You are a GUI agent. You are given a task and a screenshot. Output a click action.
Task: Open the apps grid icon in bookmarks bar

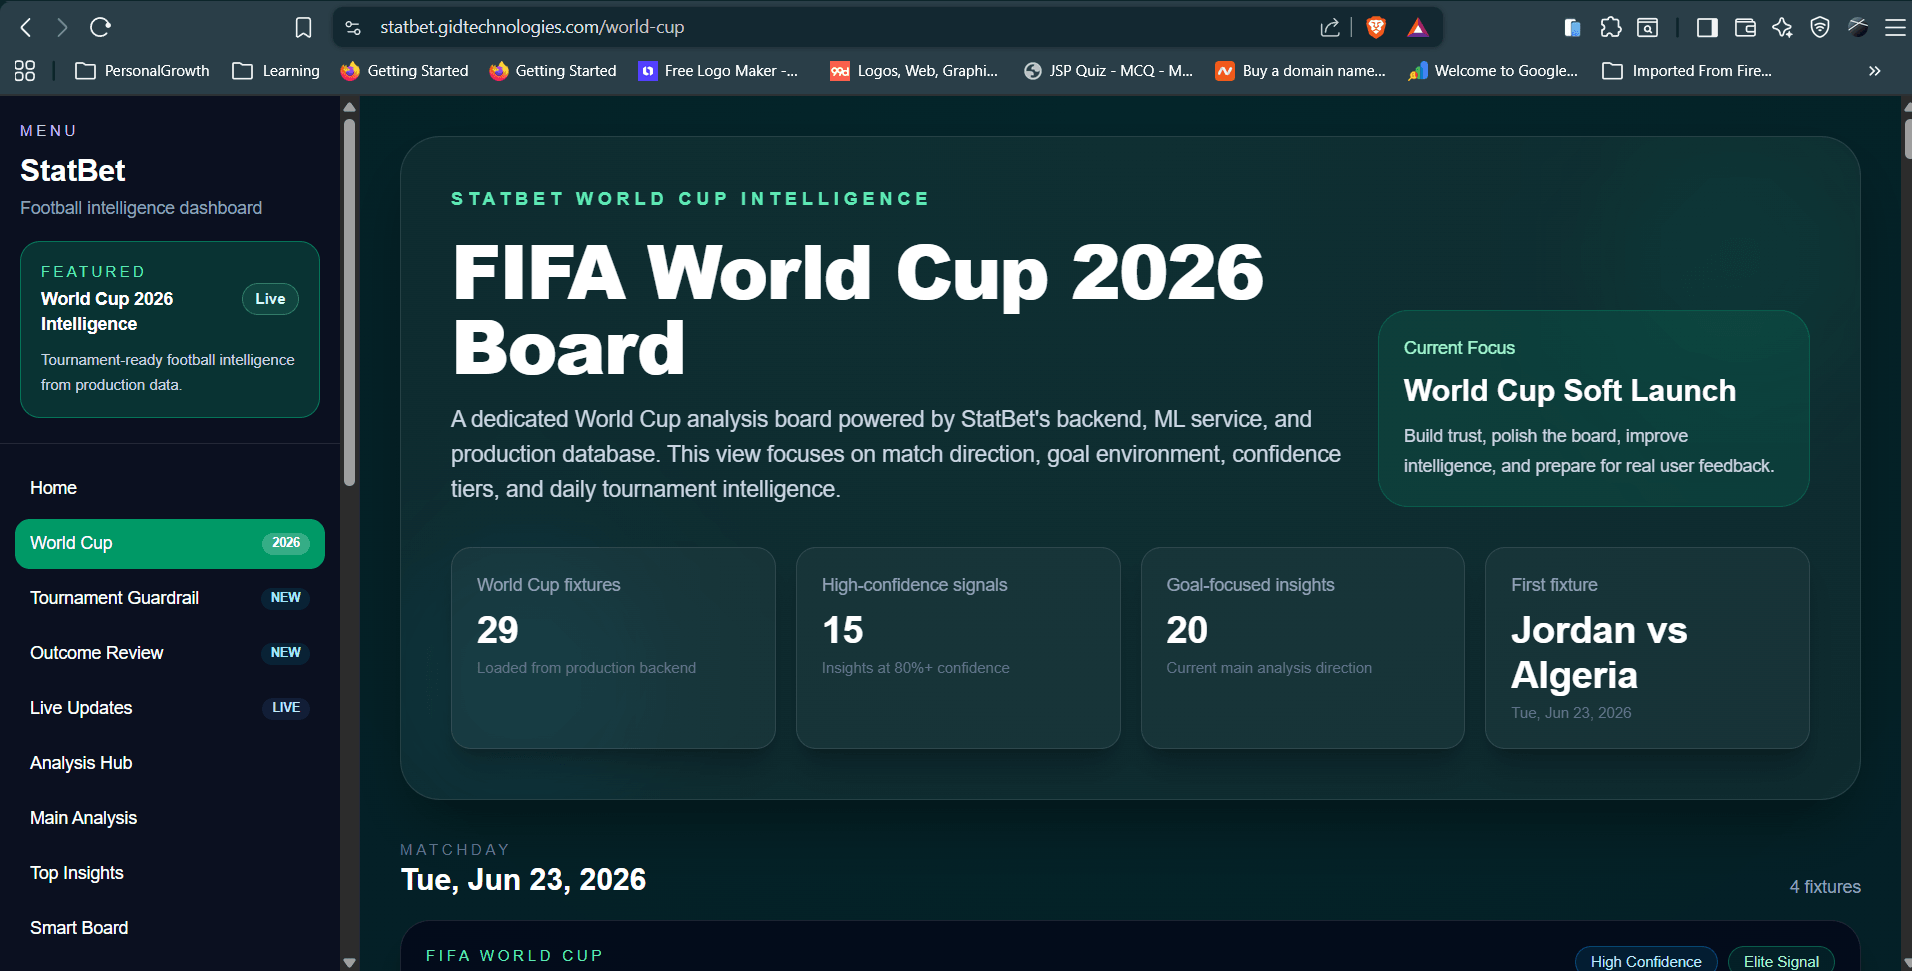[25, 70]
